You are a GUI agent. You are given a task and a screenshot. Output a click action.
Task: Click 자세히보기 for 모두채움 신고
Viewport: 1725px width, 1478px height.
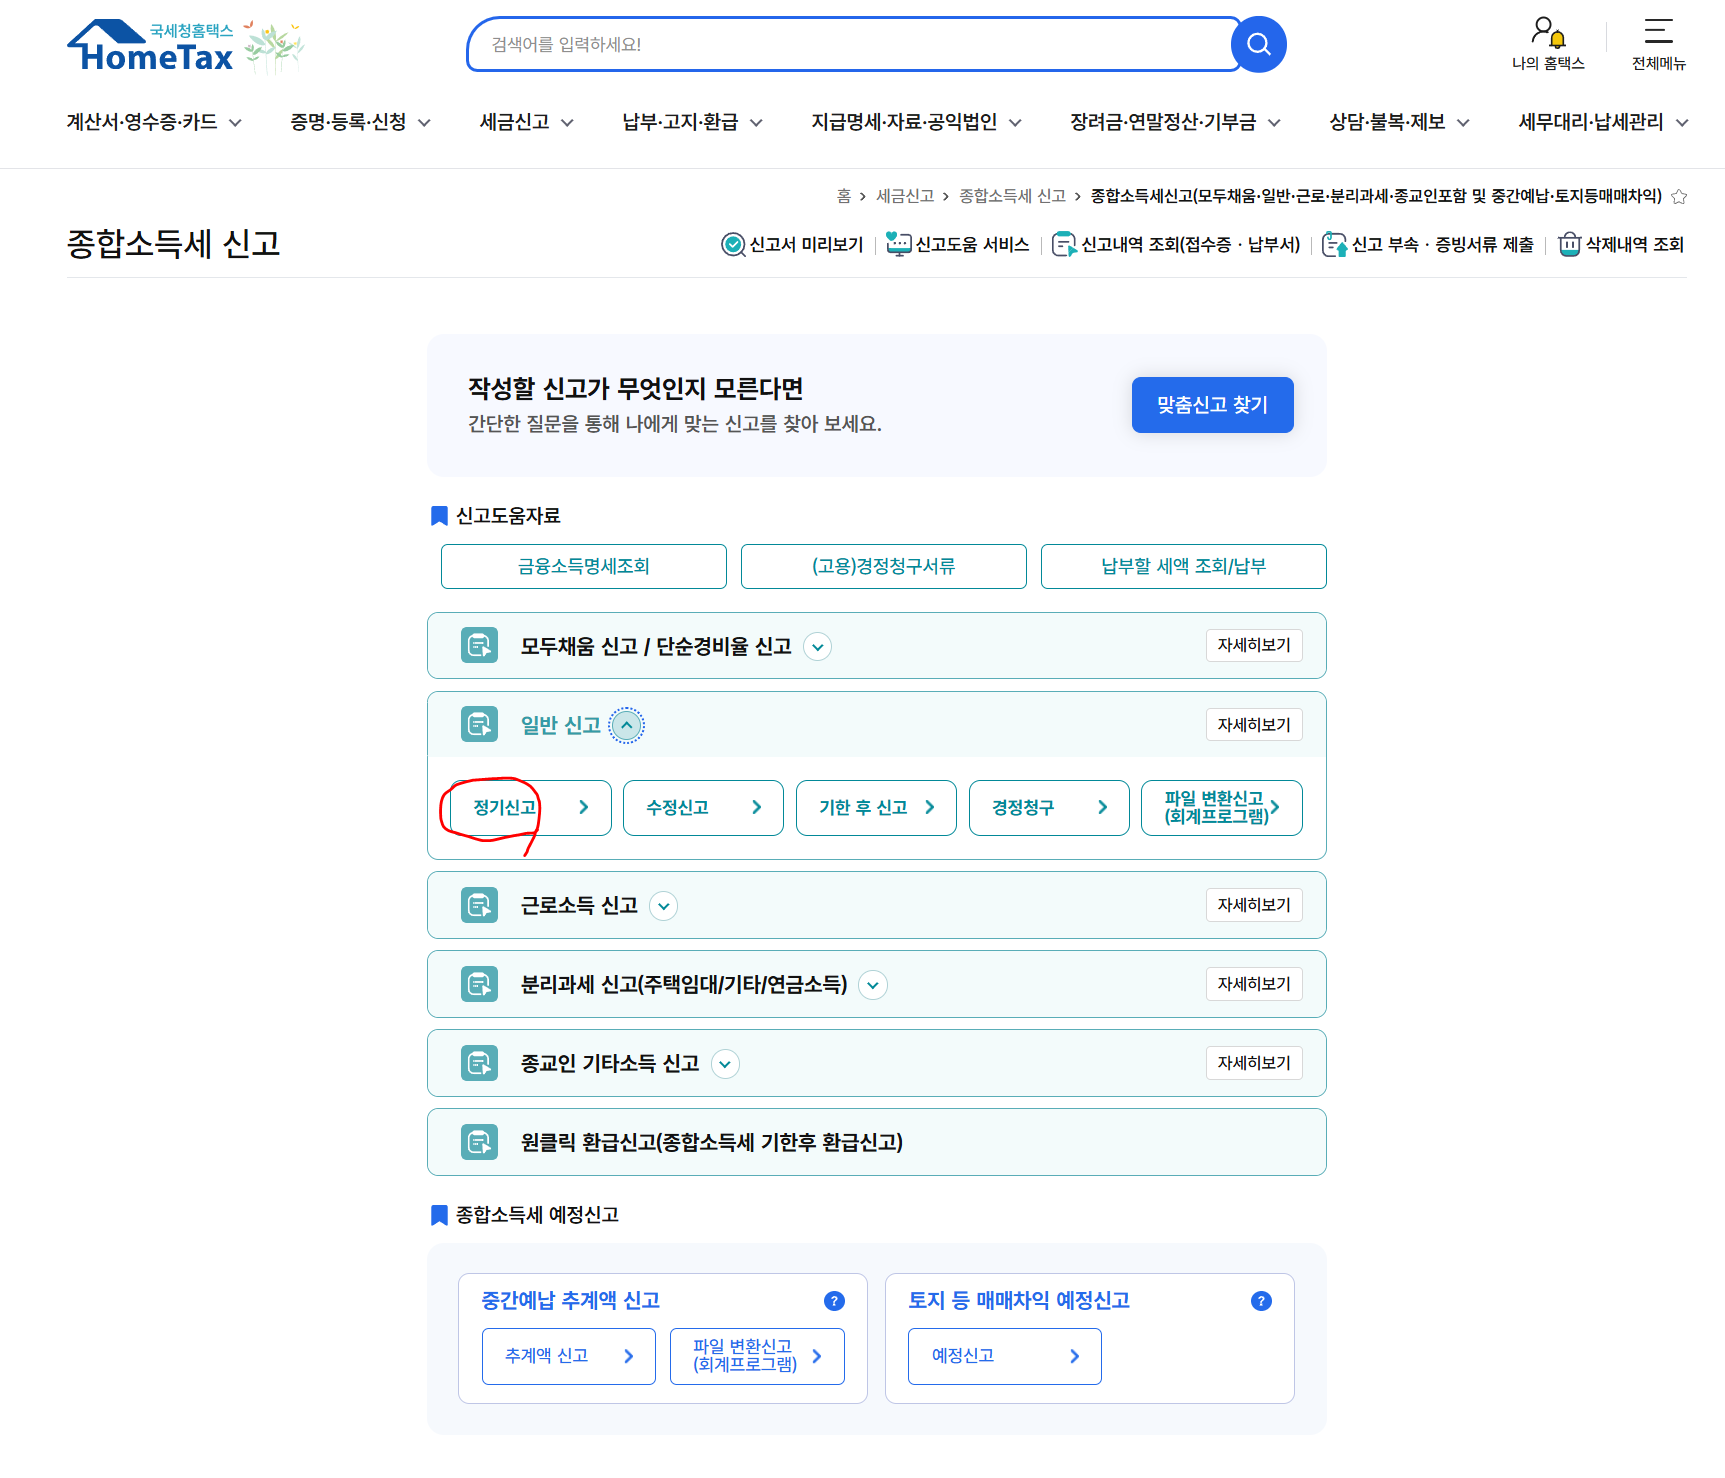tap(1254, 645)
